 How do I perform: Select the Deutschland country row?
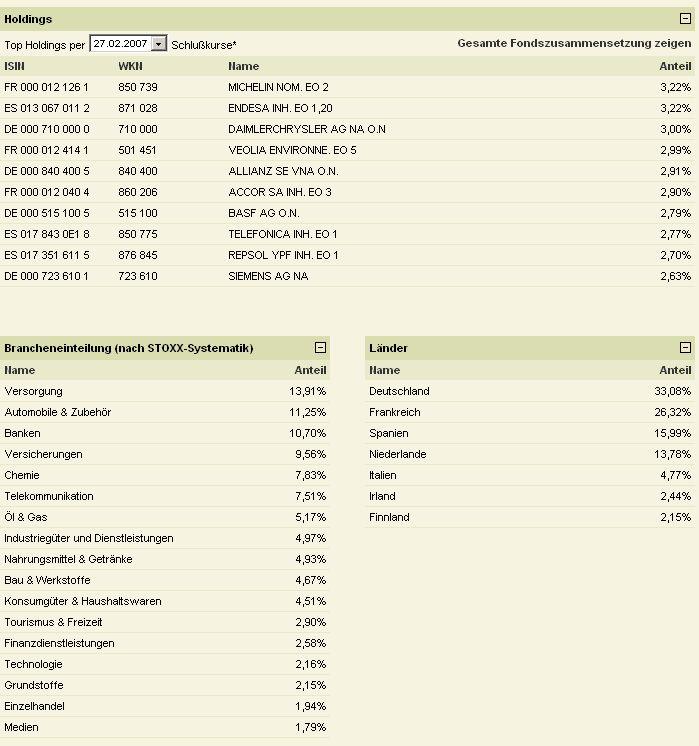[399, 391]
